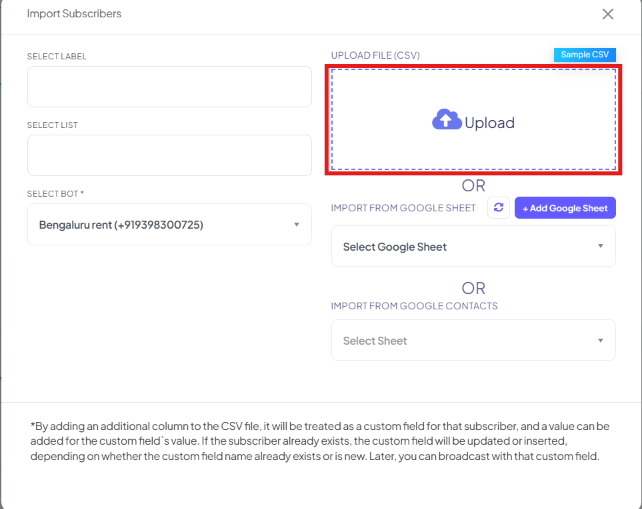The height and width of the screenshot is (509, 642).
Task: Click the Select Bot dropdown arrow
Action: click(x=296, y=224)
